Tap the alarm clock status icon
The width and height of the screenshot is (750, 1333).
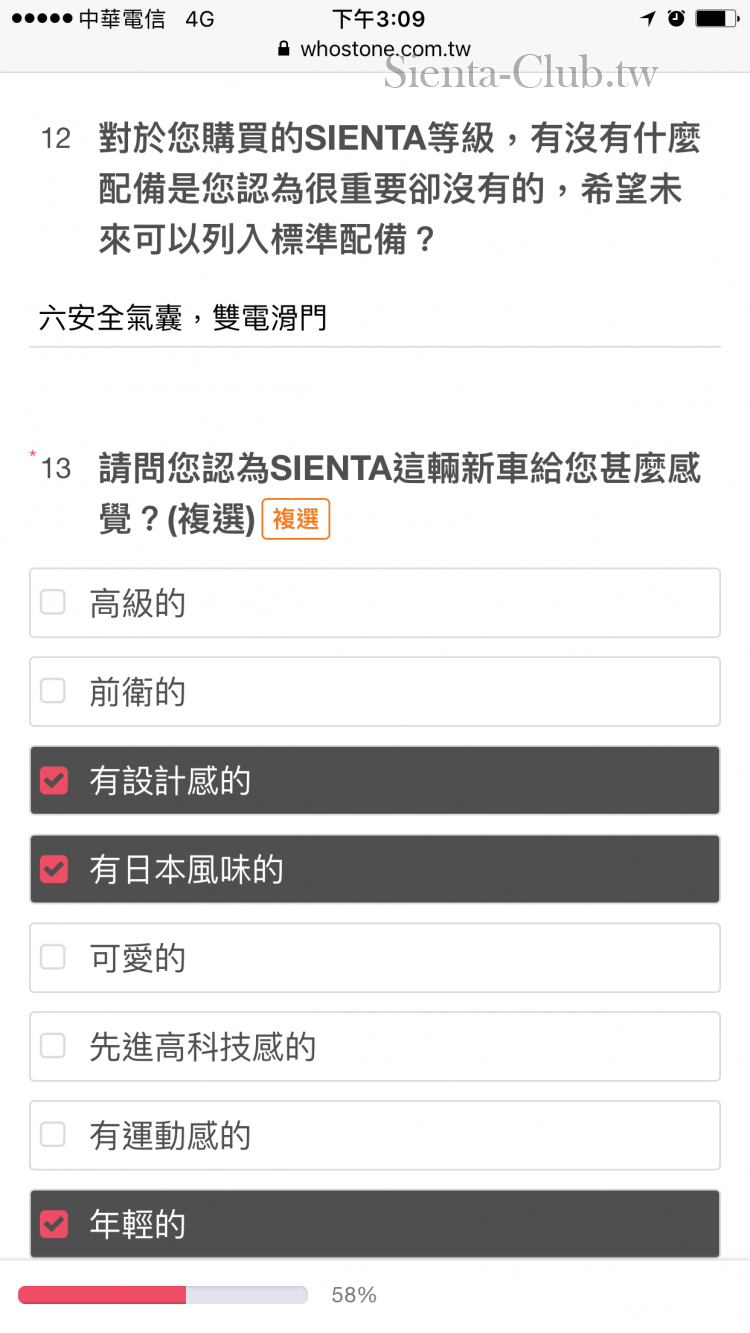(676, 18)
